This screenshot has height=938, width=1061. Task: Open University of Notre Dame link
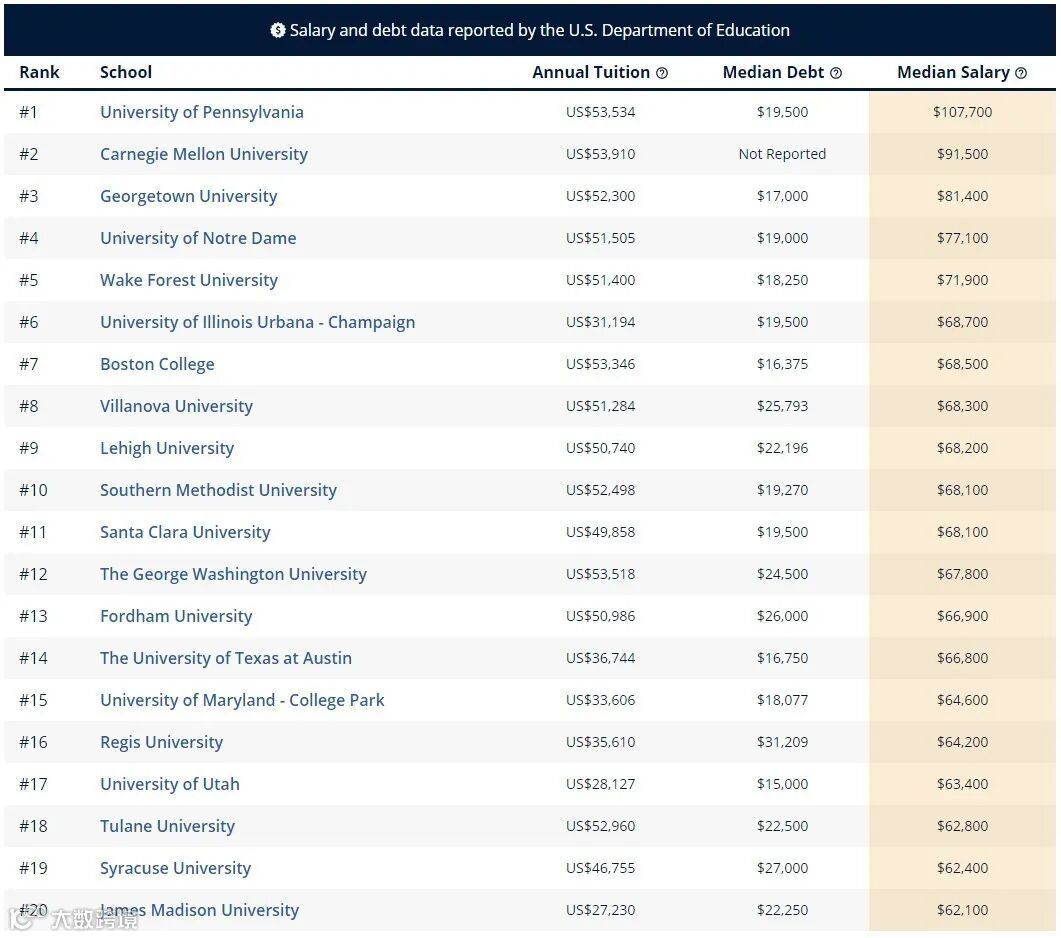coord(198,238)
